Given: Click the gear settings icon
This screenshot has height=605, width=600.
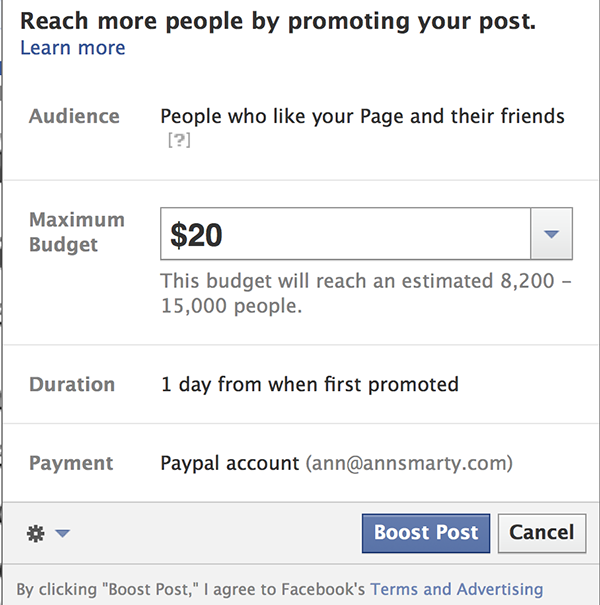Looking at the screenshot, I should [35, 534].
